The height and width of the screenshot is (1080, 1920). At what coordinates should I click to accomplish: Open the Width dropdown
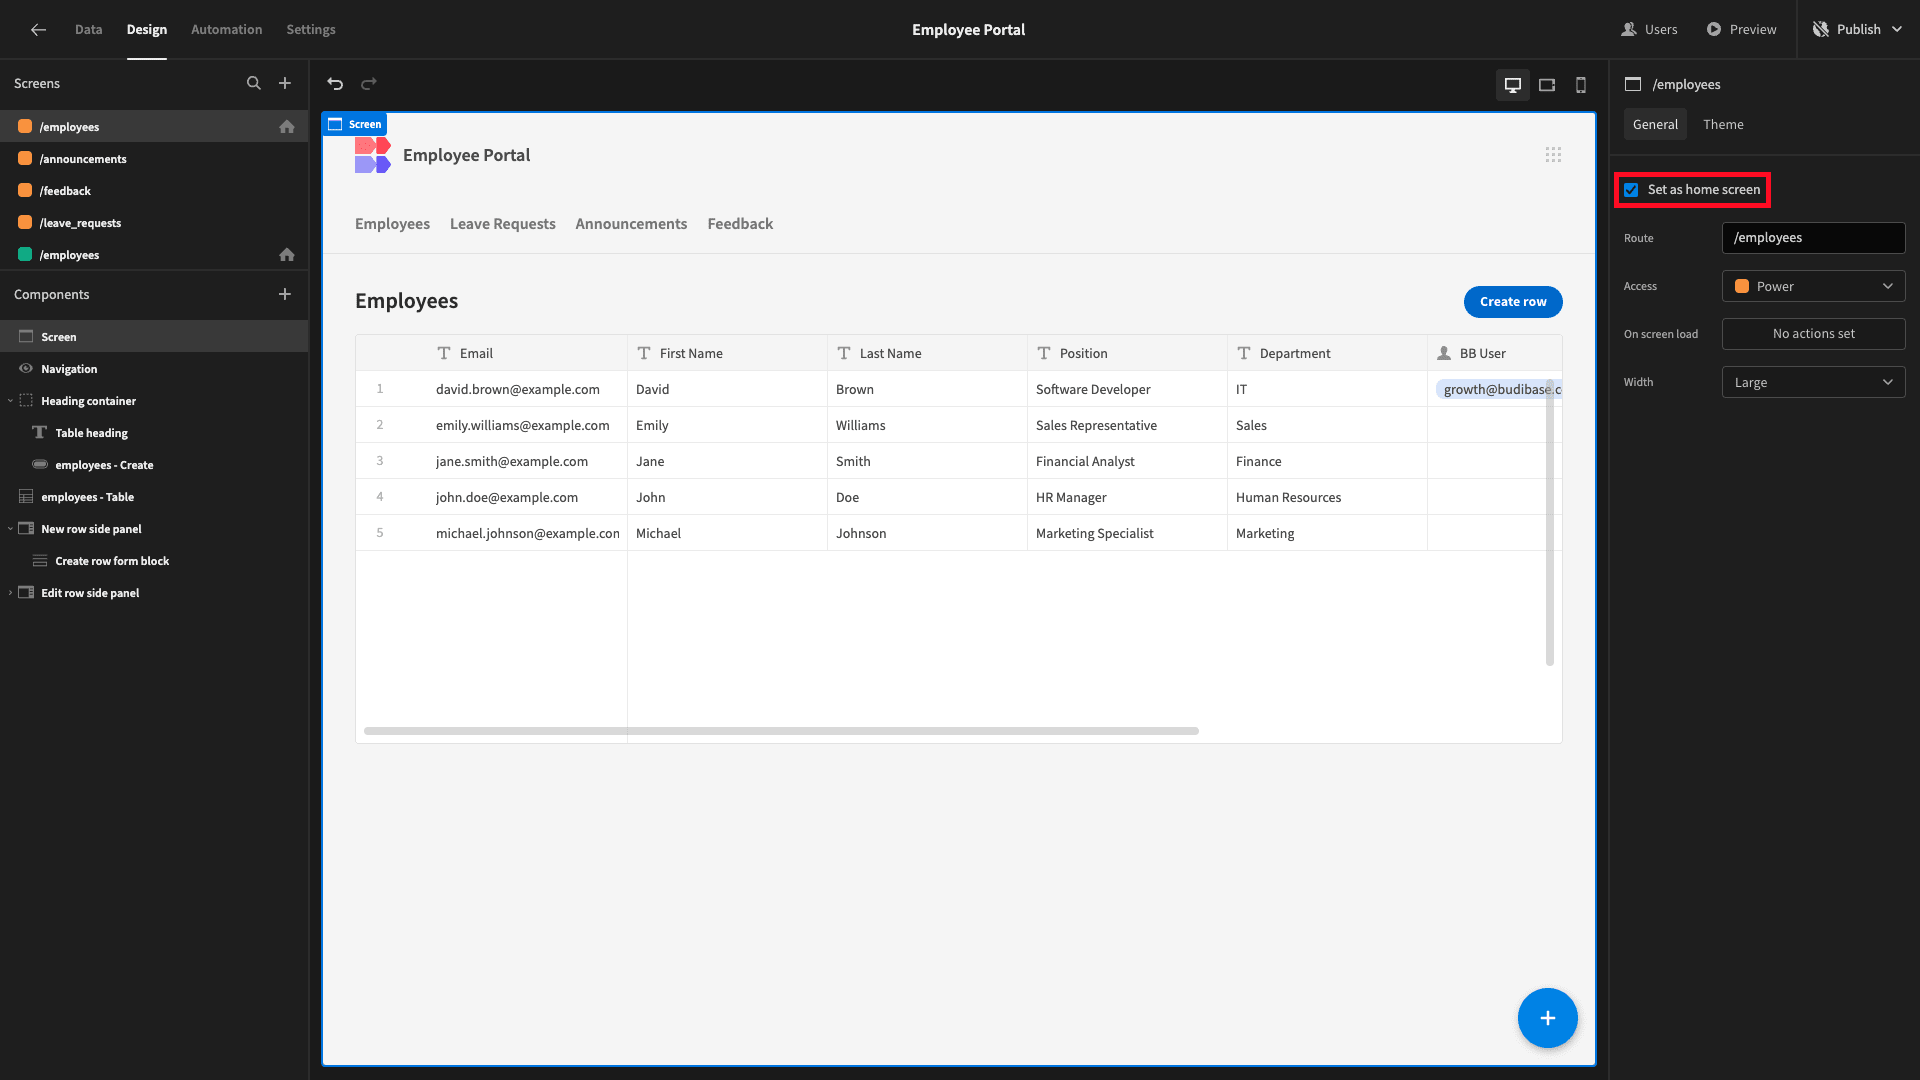1813,382
